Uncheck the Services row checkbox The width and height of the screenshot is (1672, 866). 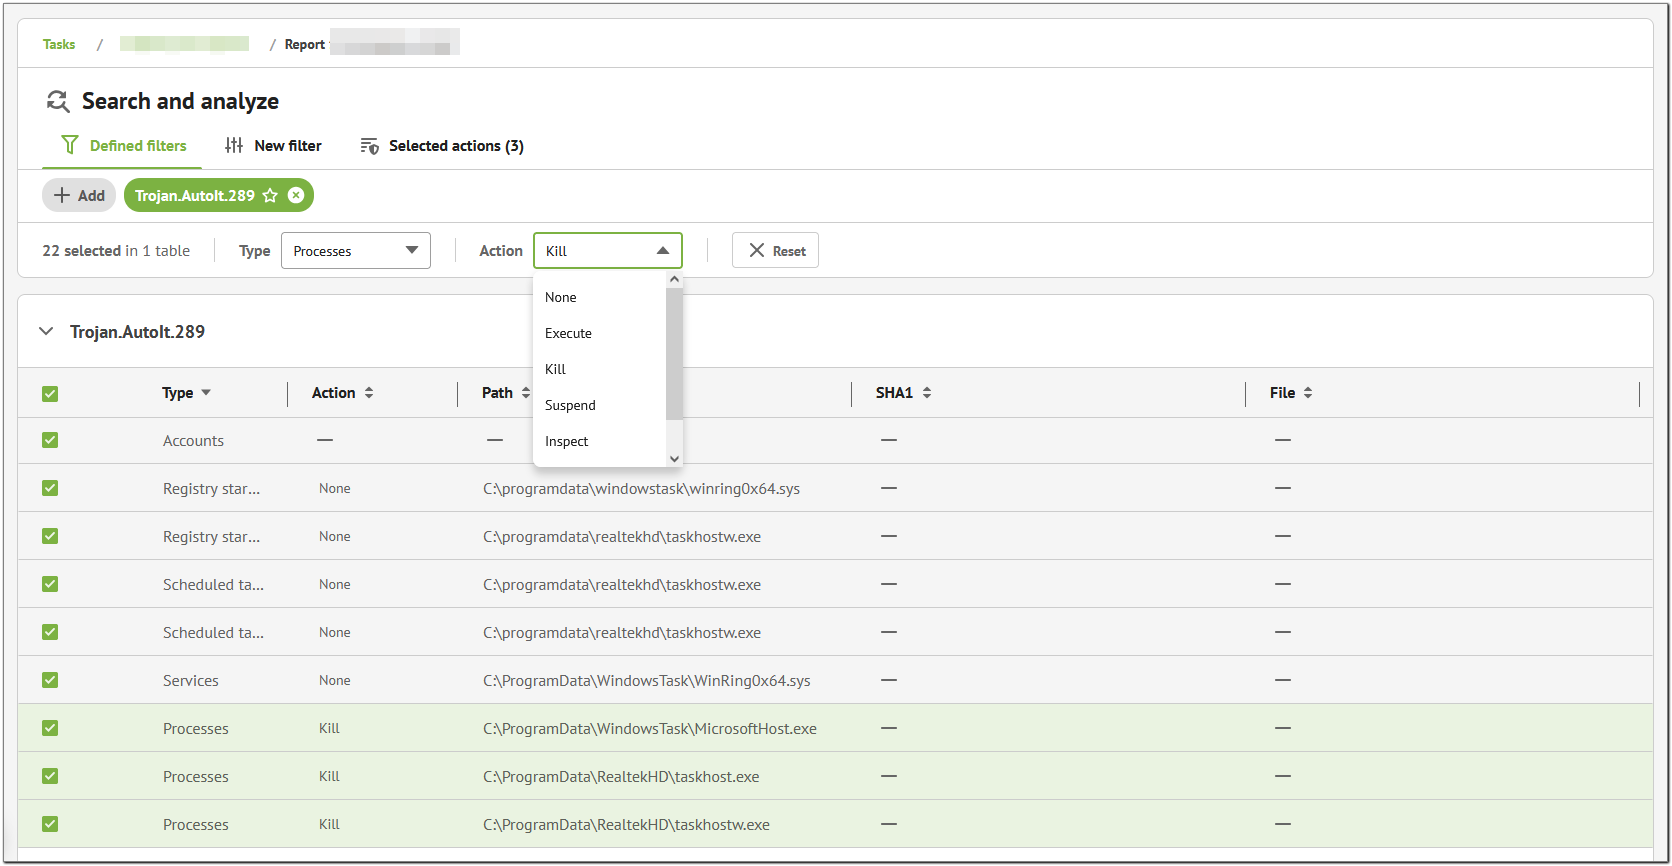[50, 680]
